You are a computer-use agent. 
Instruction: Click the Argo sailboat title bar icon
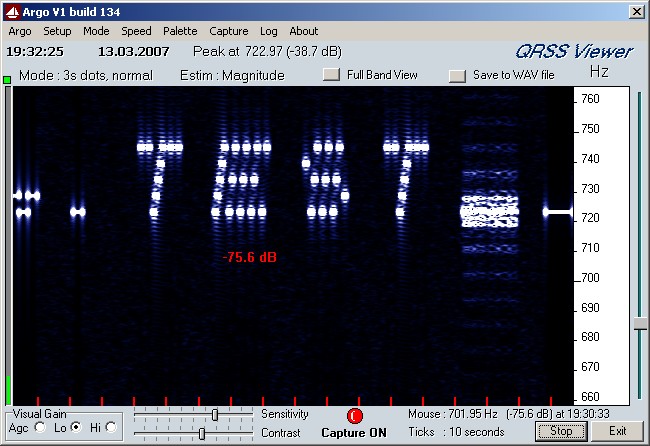(x=12, y=12)
